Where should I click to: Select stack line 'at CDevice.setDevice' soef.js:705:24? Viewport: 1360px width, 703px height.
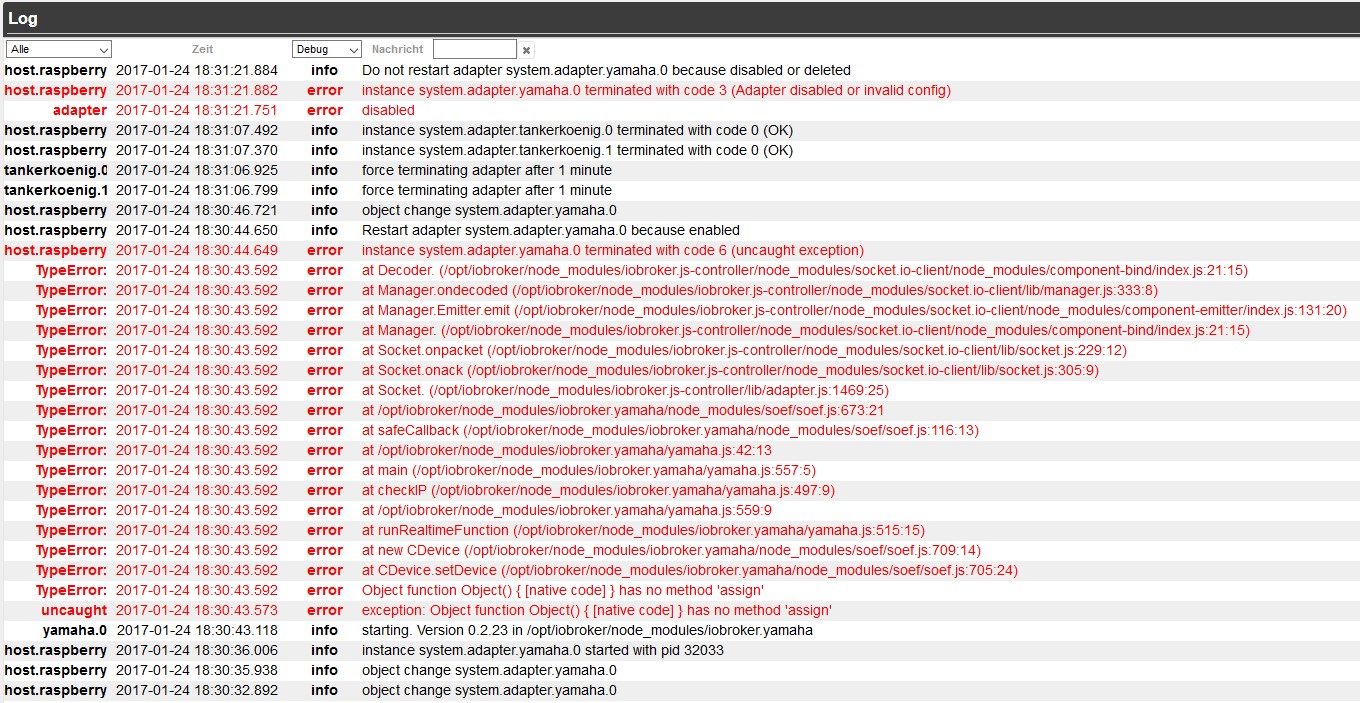[690, 571]
